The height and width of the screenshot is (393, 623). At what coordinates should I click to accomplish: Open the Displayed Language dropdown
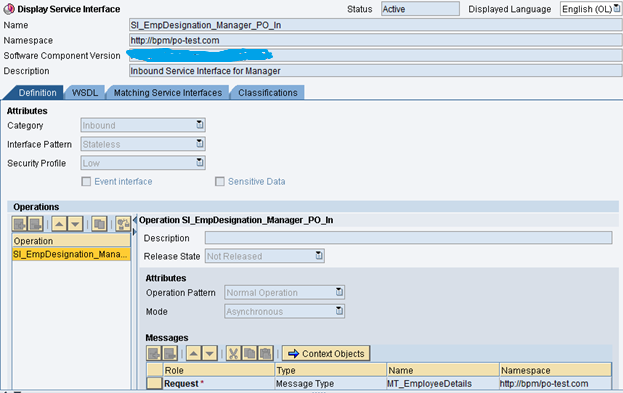point(617,8)
